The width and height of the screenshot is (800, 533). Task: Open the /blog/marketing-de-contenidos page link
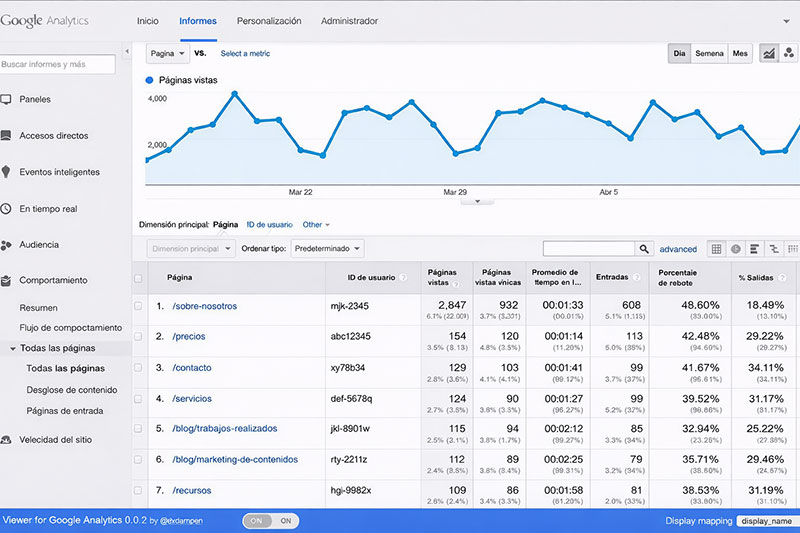coord(235,460)
